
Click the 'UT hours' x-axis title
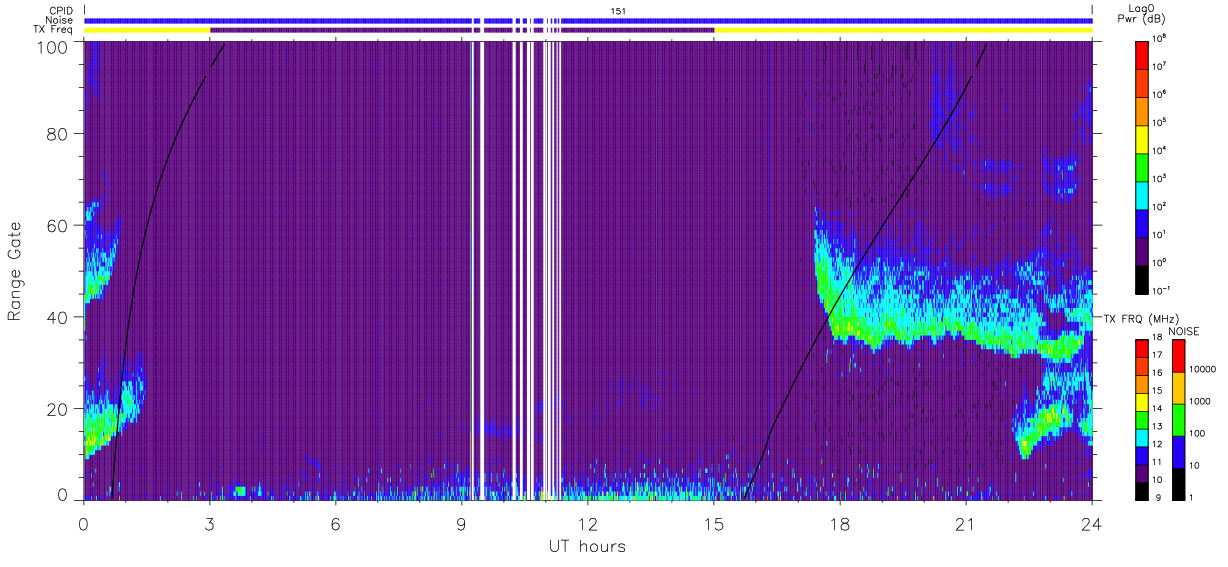587,546
